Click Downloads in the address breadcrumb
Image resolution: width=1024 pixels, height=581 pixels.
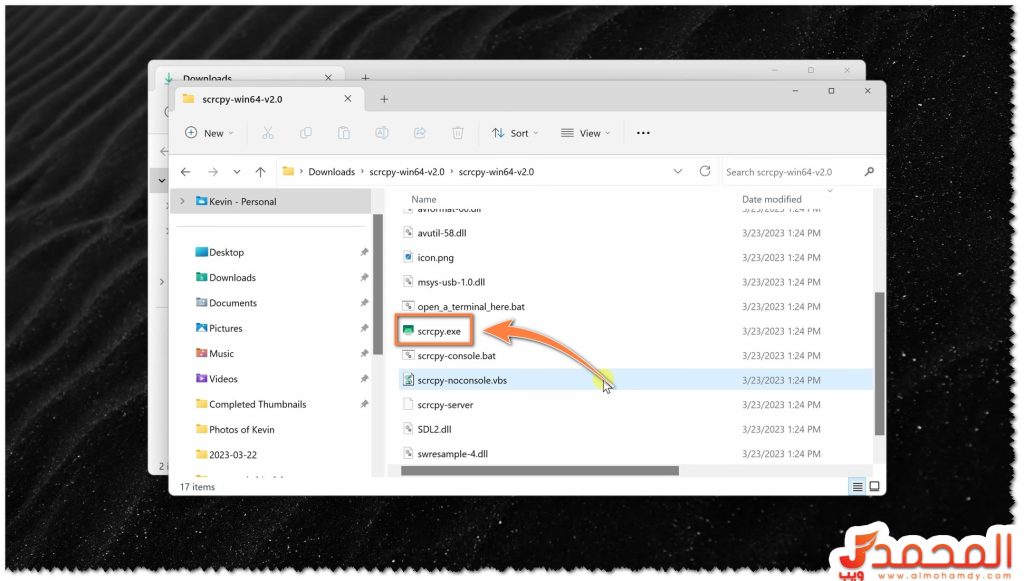pos(331,172)
